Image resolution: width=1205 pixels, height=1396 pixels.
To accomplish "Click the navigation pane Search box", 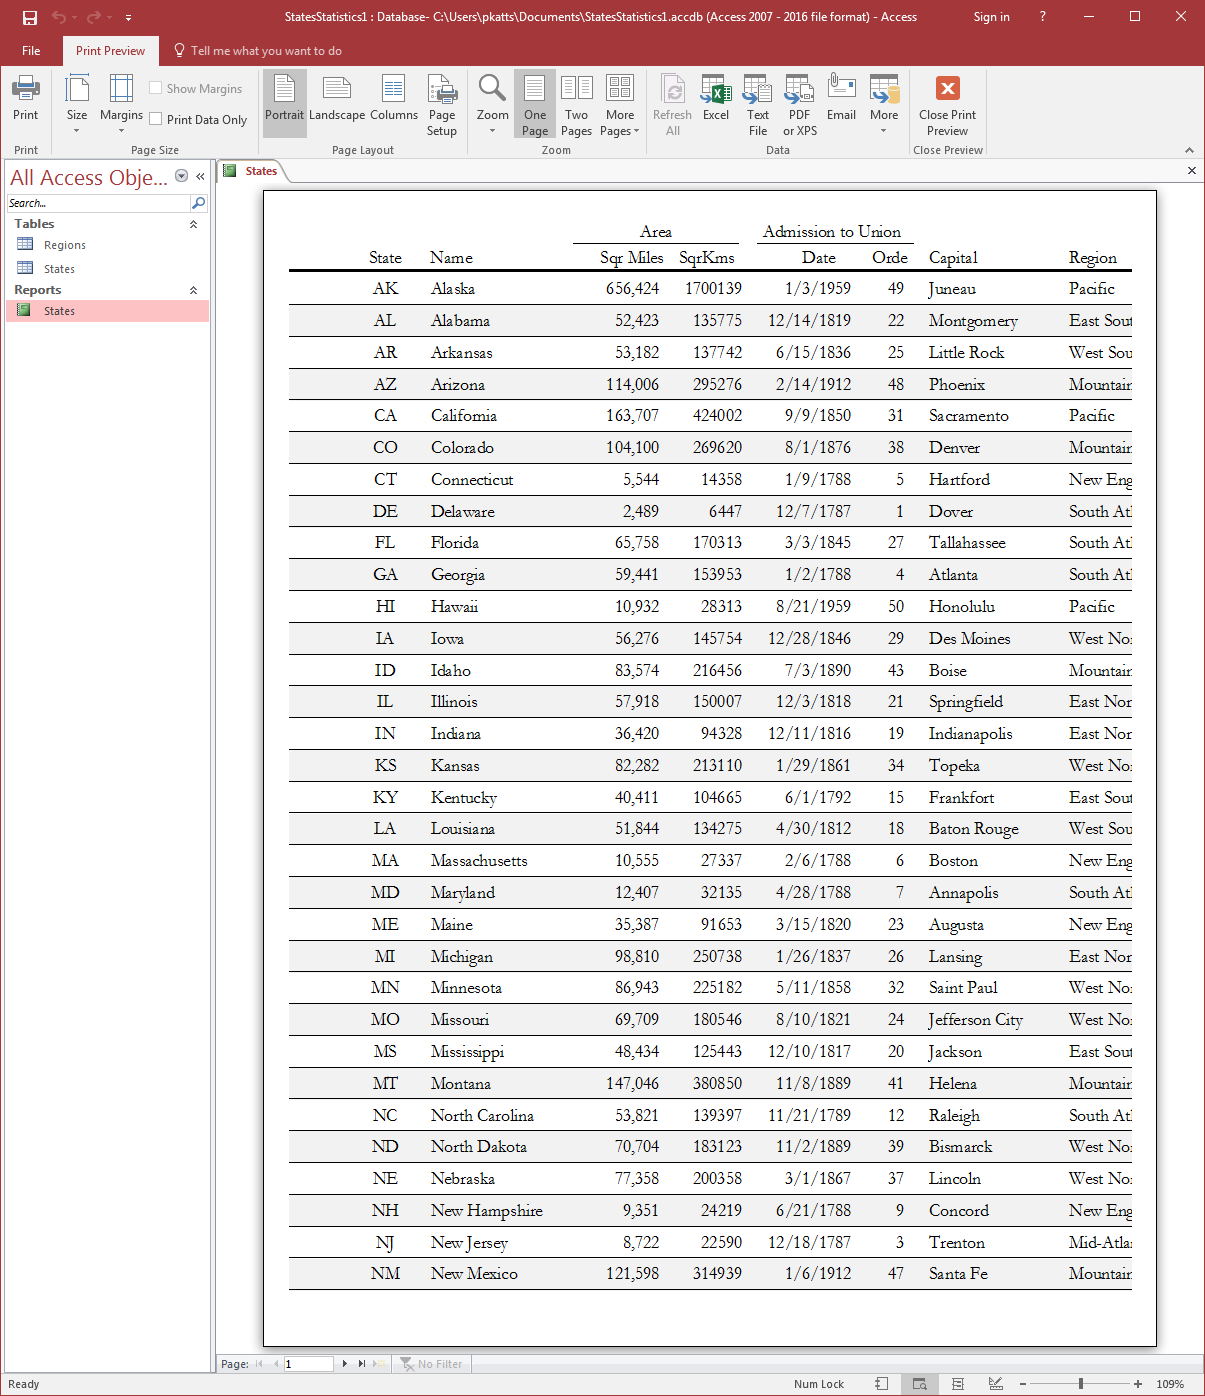I will (x=98, y=203).
